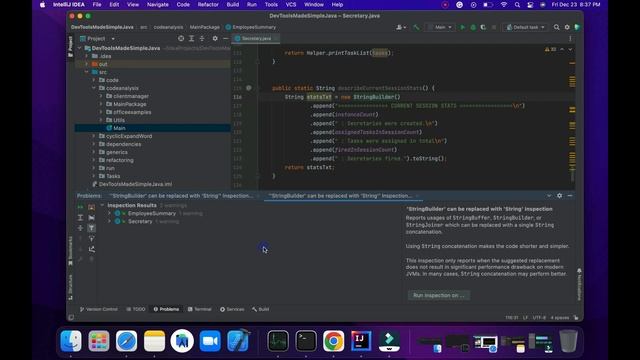The height and width of the screenshot is (360, 640).
Task: Expand the clientmanager package
Action: click(101, 96)
